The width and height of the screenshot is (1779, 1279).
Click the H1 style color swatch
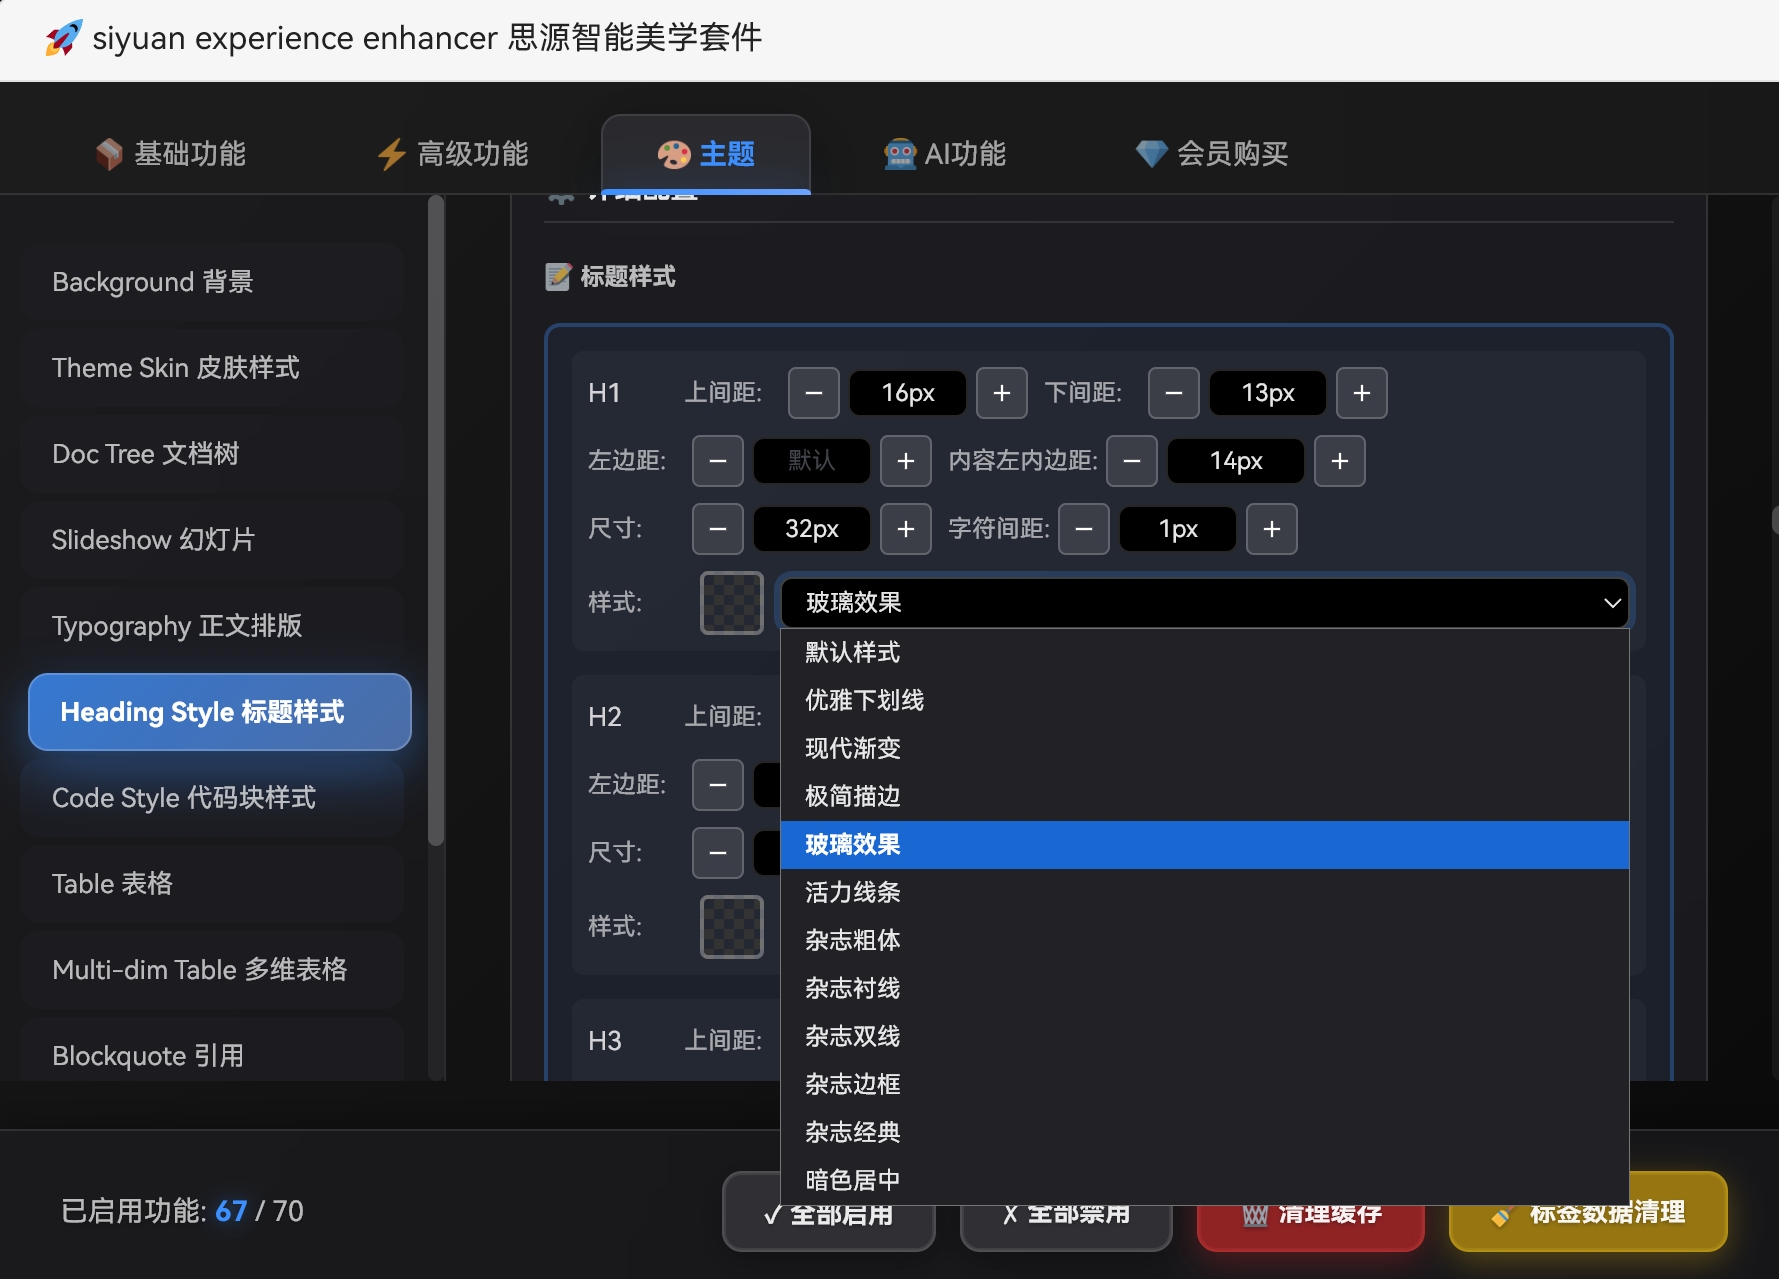tap(731, 603)
